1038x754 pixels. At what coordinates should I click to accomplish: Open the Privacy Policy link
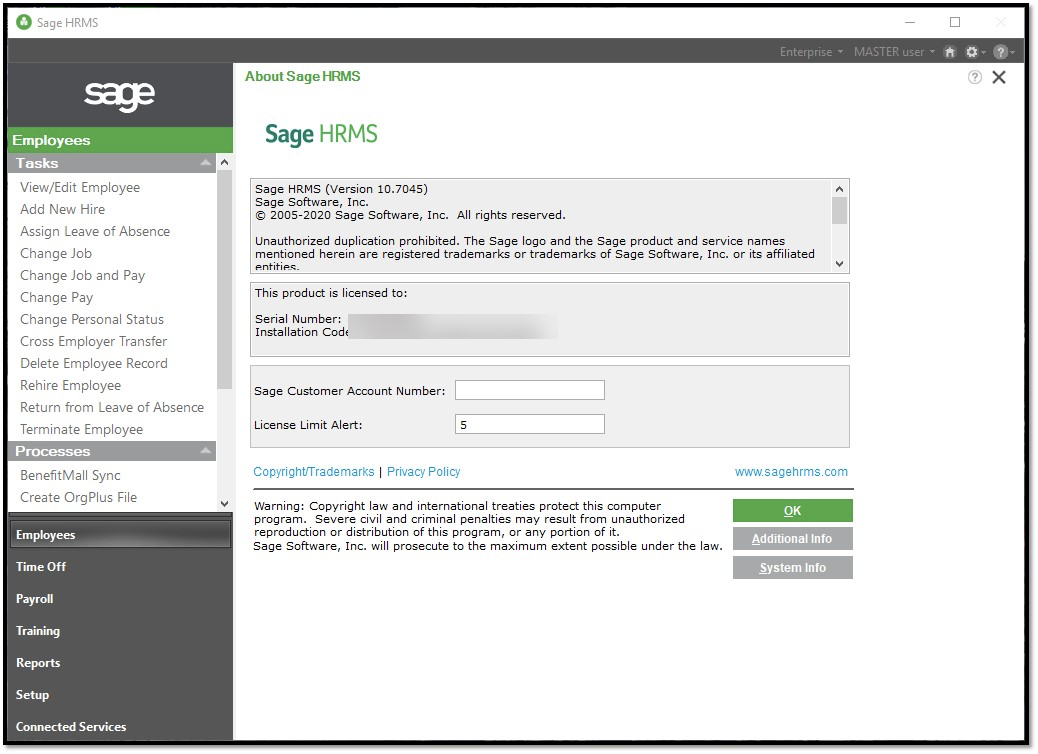[424, 471]
